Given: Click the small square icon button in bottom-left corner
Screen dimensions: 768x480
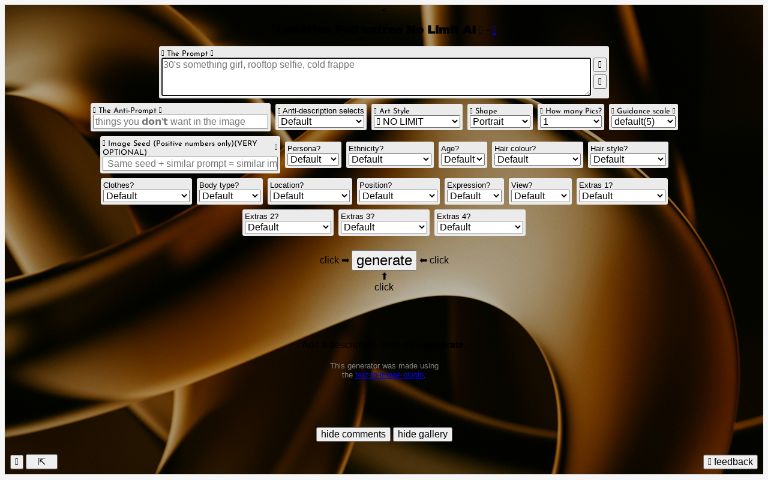Looking at the screenshot, I should point(17,462).
